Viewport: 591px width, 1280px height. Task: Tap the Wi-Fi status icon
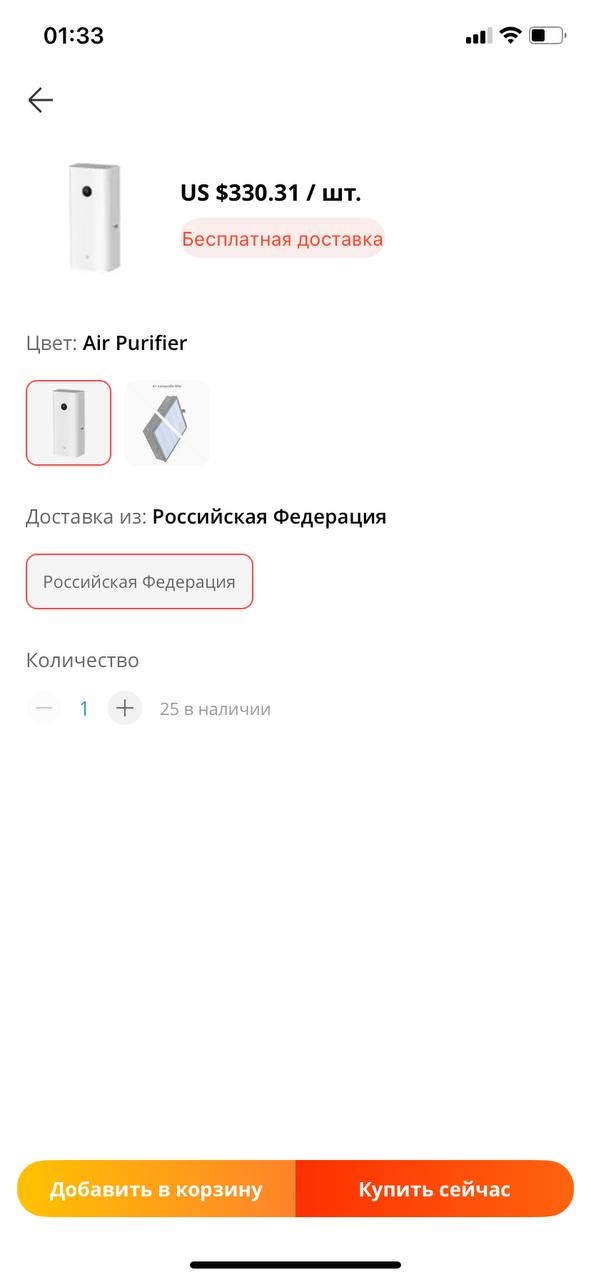(510, 36)
